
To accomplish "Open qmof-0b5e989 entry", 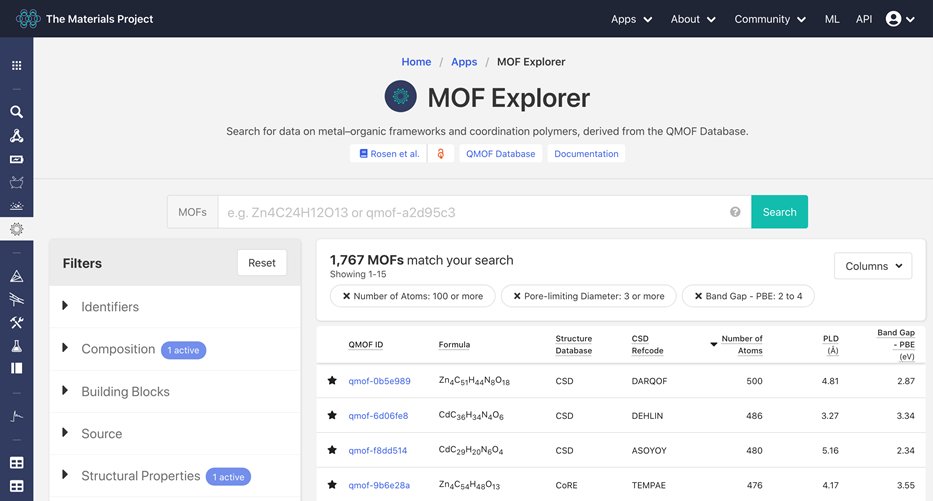I will click(379, 381).
